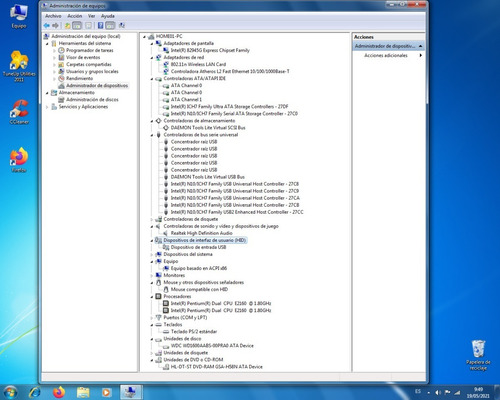Screen dimensions: 500x400
Task: Click the Monitores category icon
Action: pyautogui.click(x=158, y=275)
